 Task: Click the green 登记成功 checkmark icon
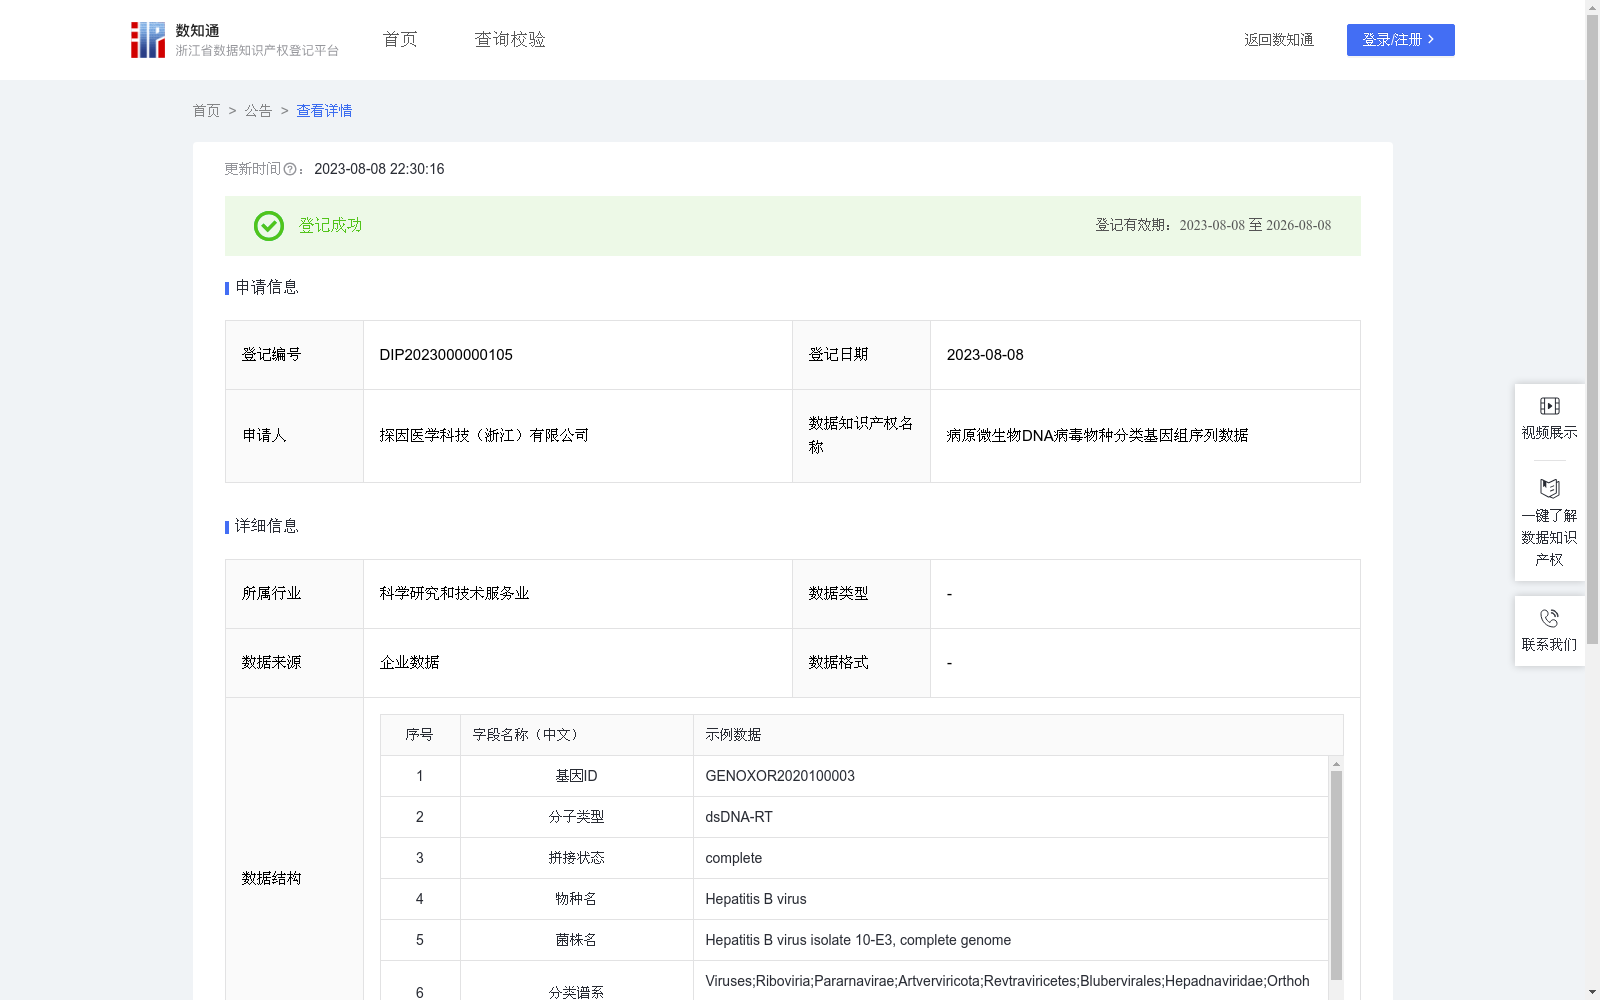click(x=268, y=226)
